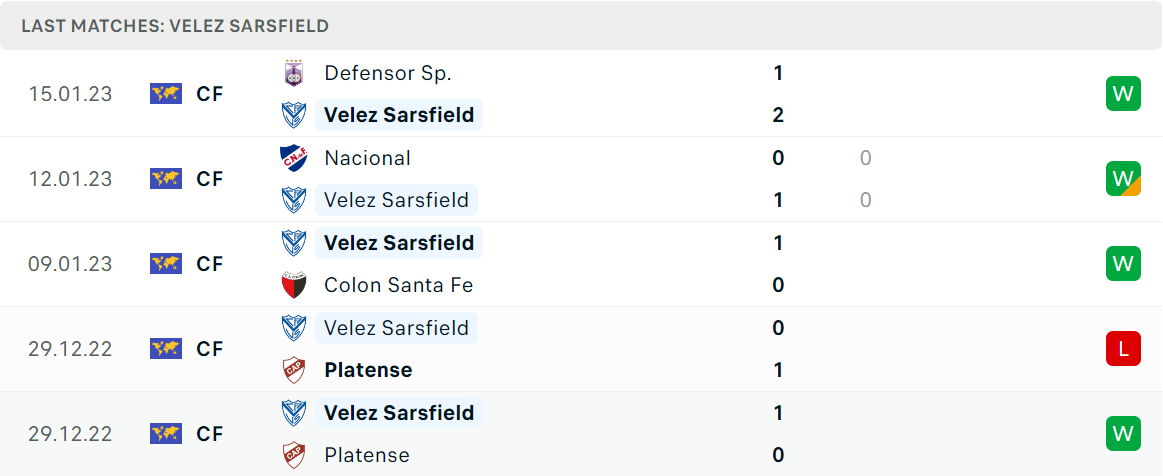1163x476 pixels.
Task: Click the Platense crest in the bottom match row
Action: [x=294, y=454]
